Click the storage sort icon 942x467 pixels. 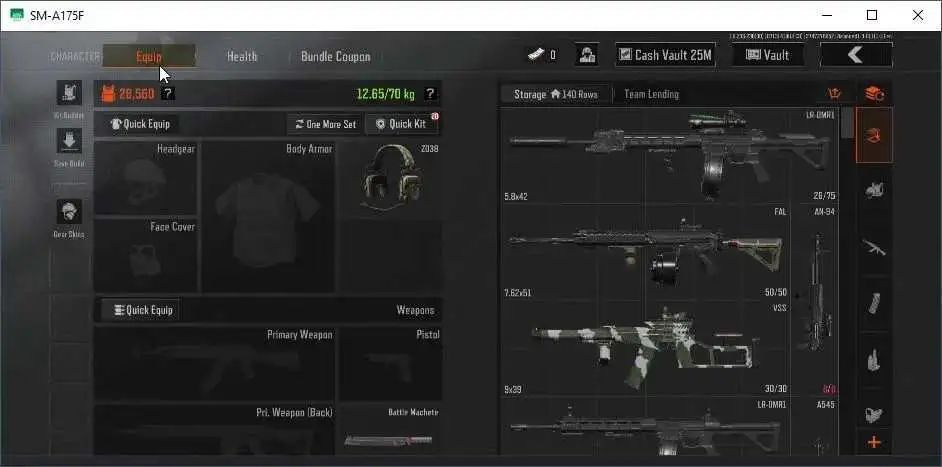pyautogui.click(x=834, y=94)
